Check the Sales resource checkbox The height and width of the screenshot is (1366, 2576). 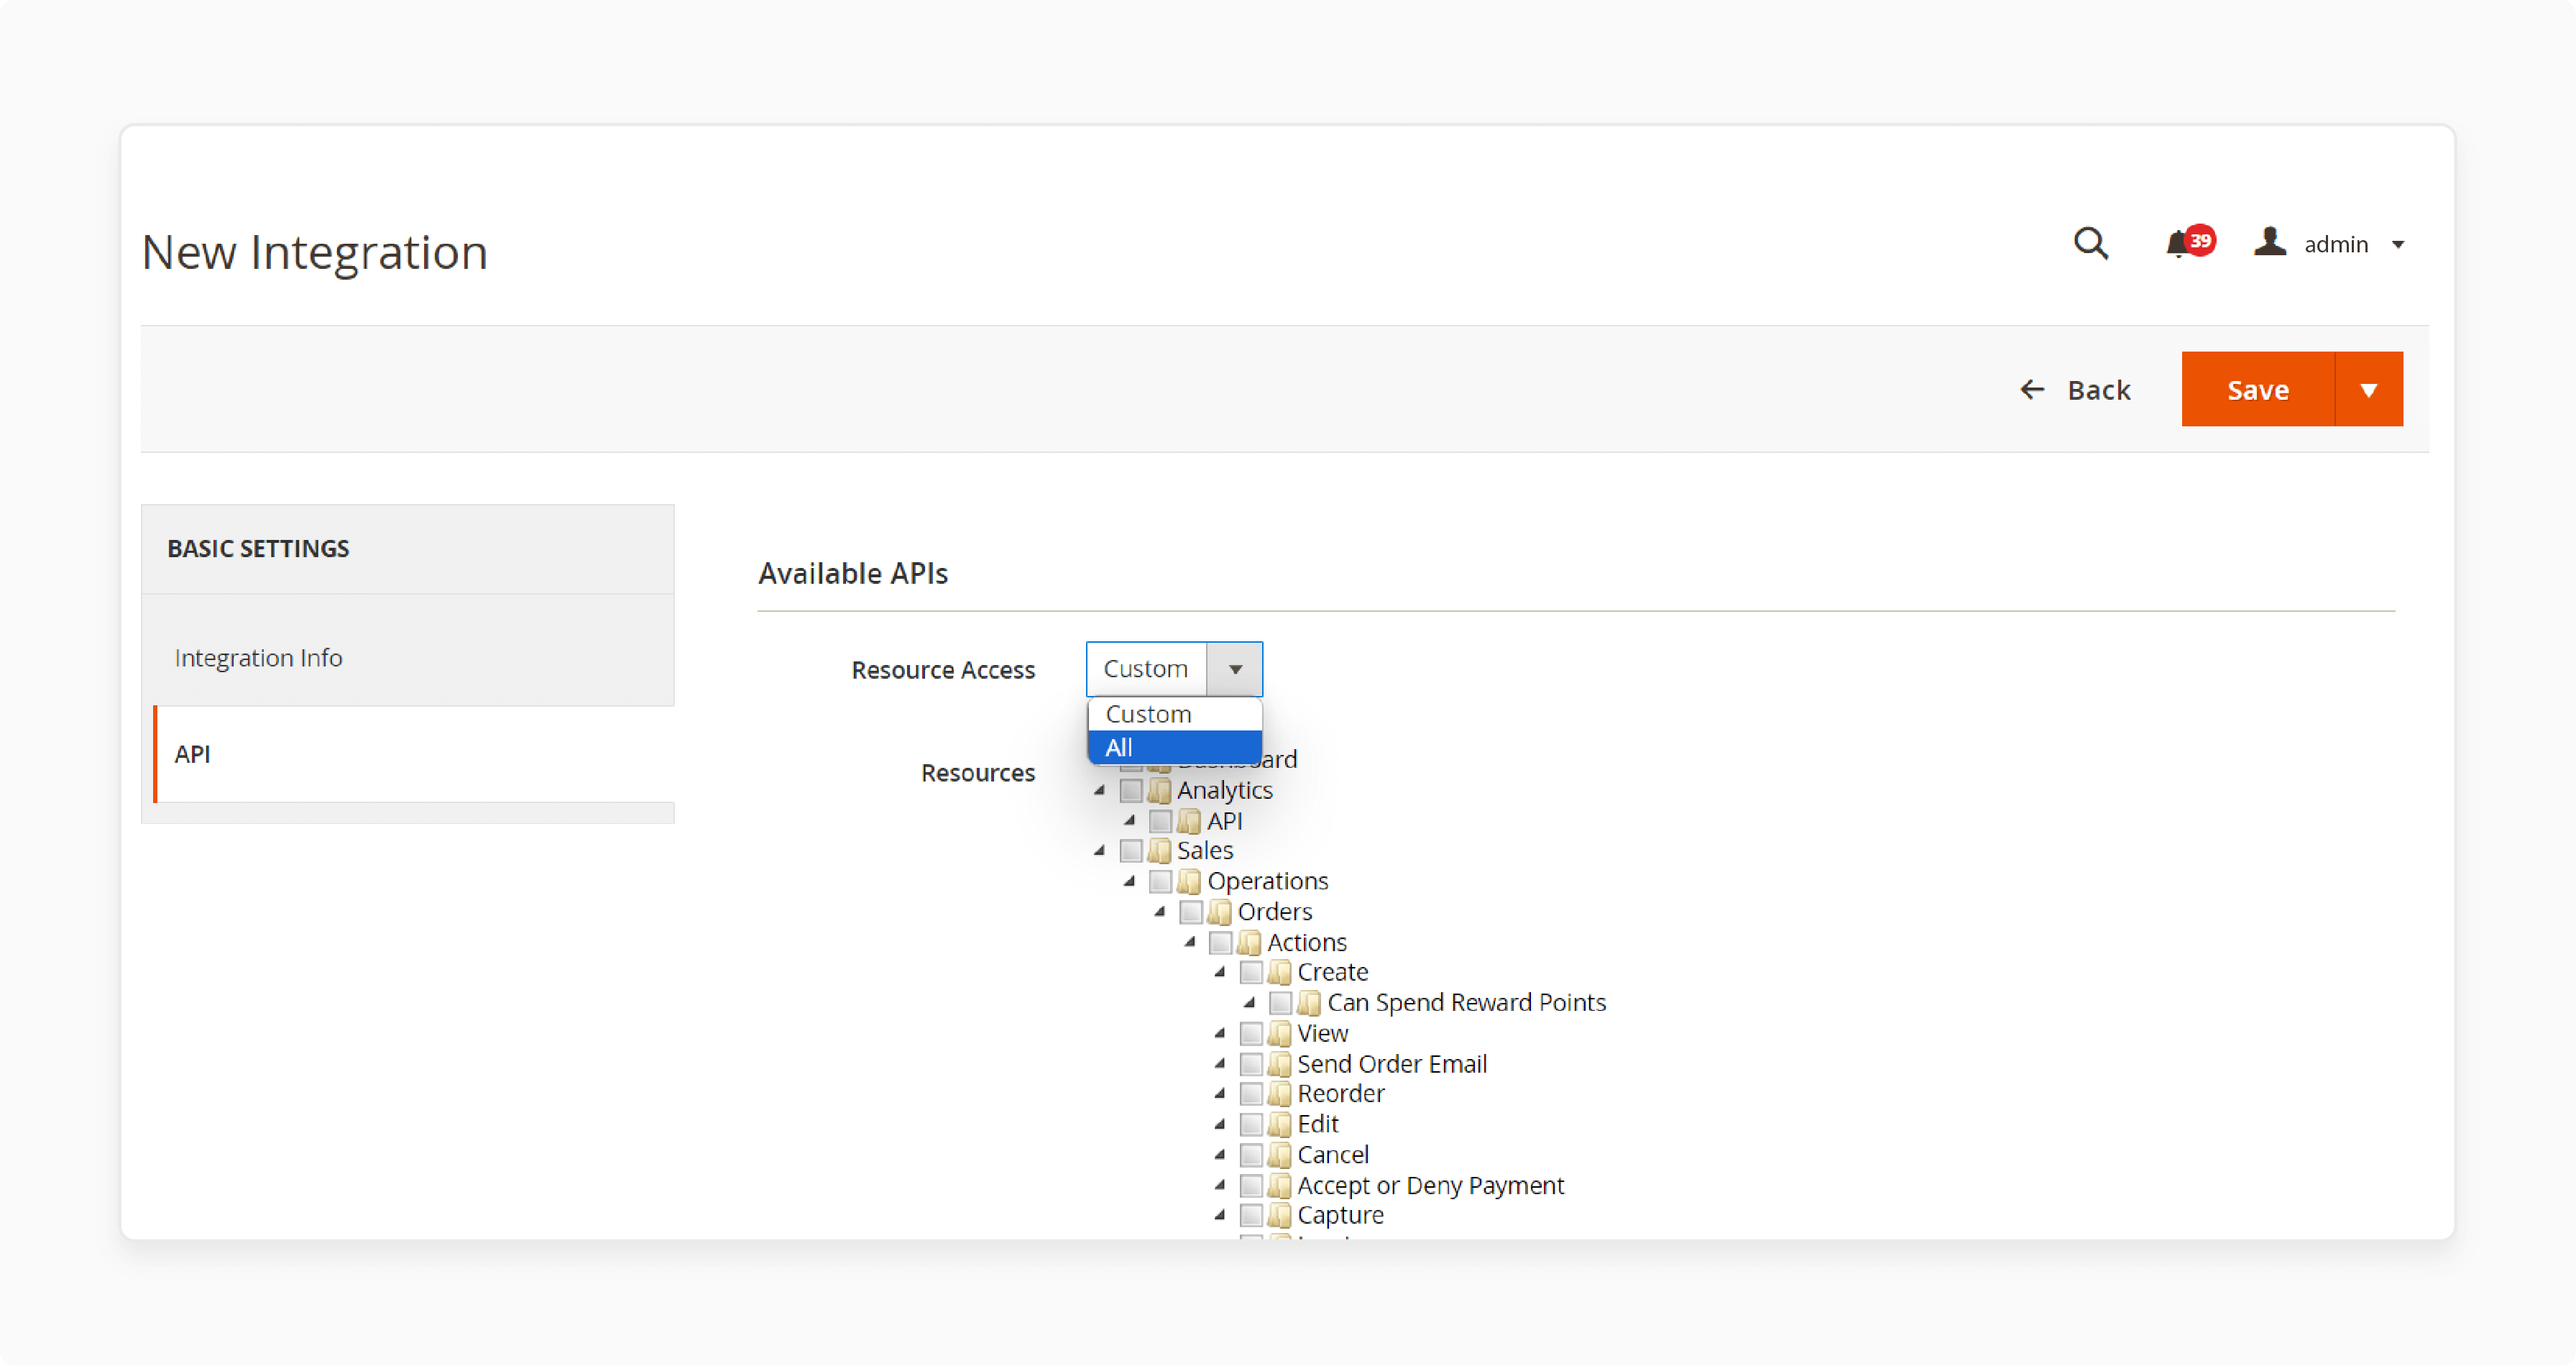[1131, 851]
